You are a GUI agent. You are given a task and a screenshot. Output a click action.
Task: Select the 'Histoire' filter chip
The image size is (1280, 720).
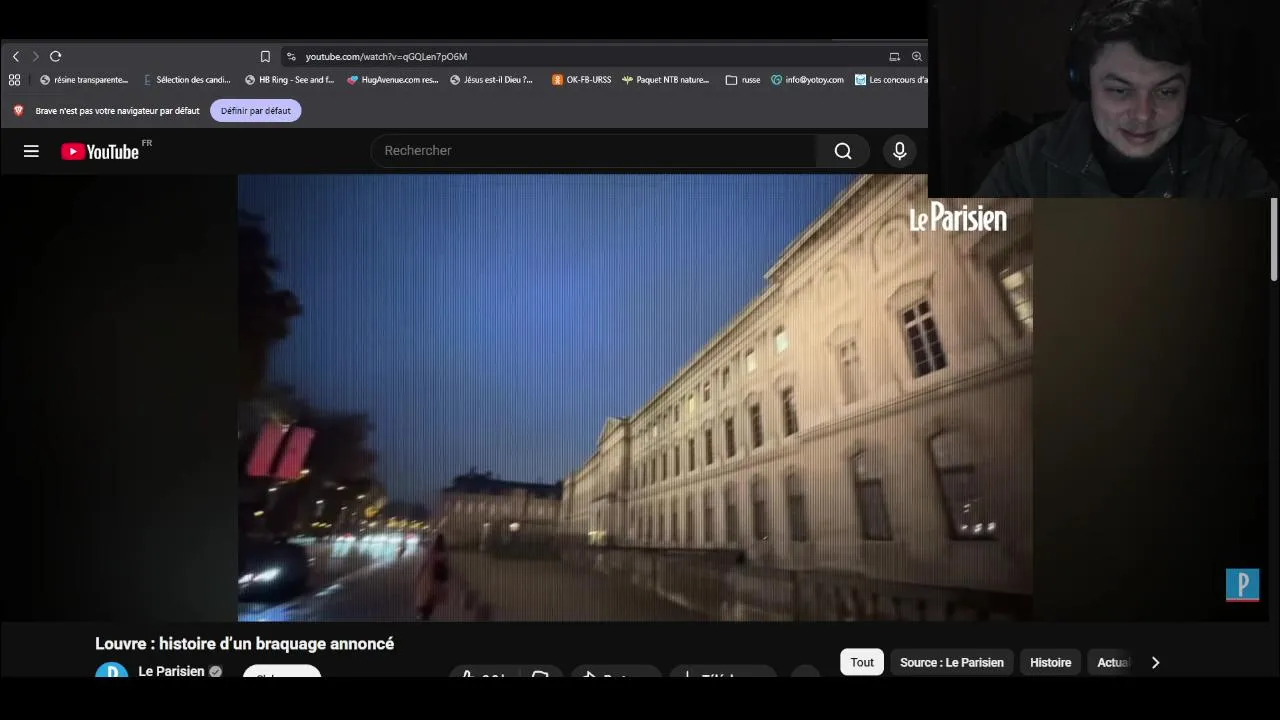1050,662
